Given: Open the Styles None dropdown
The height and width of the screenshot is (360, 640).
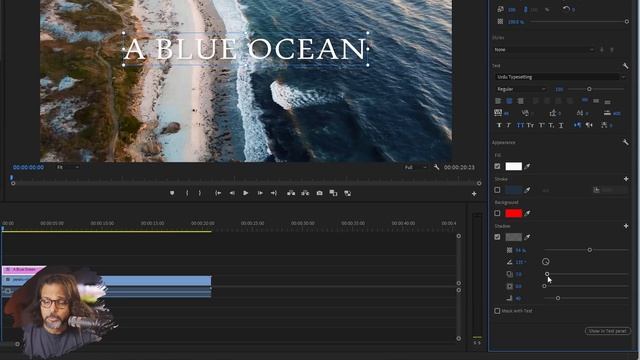Looking at the screenshot, I should tap(544, 50).
